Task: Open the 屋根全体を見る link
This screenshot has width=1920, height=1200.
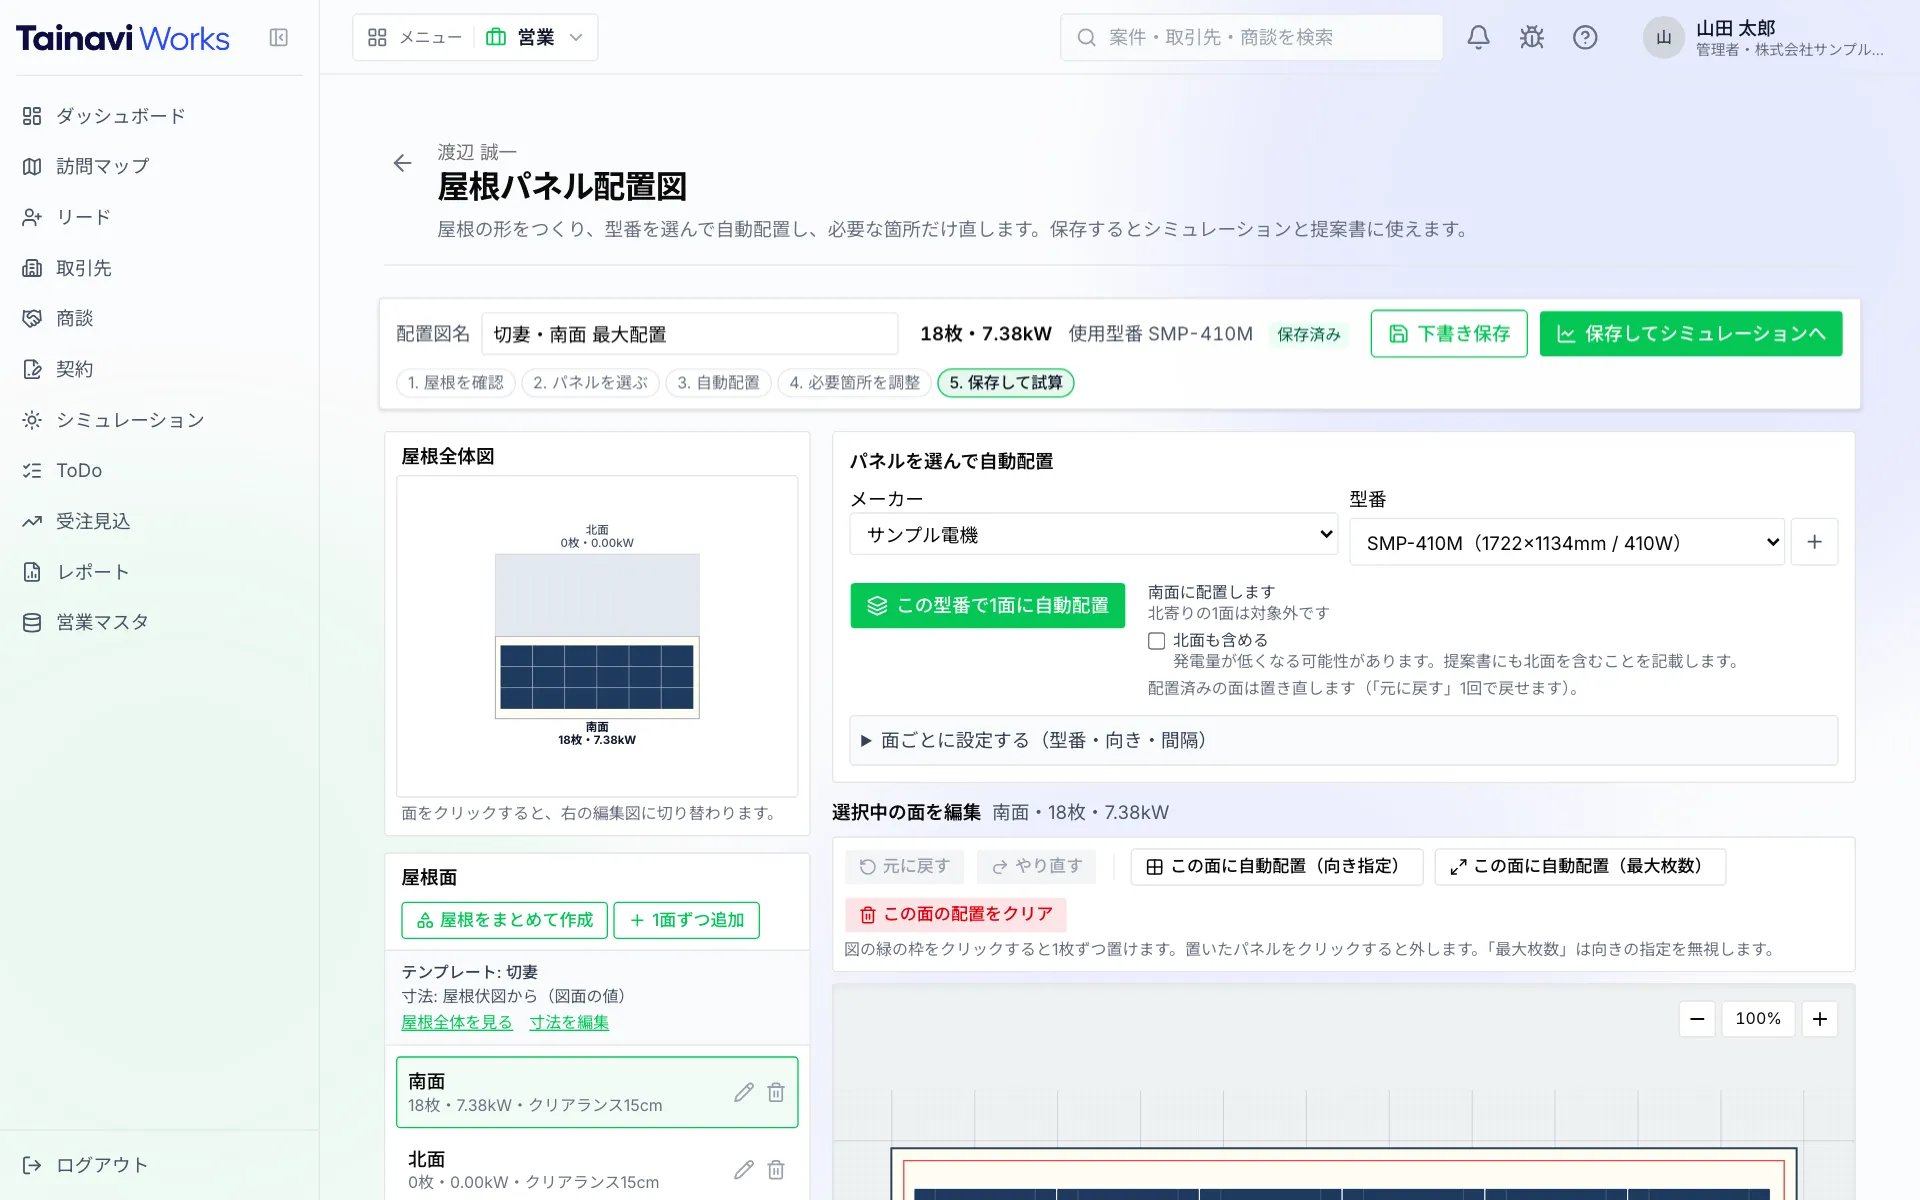Action: coord(457,1022)
